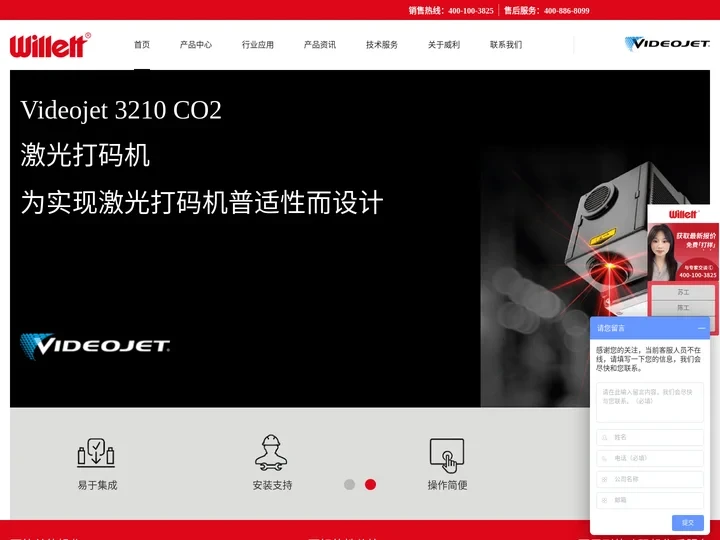720x540 pixels.
Task: Submit the message with 提交 button
Action: tap(687, 523)
